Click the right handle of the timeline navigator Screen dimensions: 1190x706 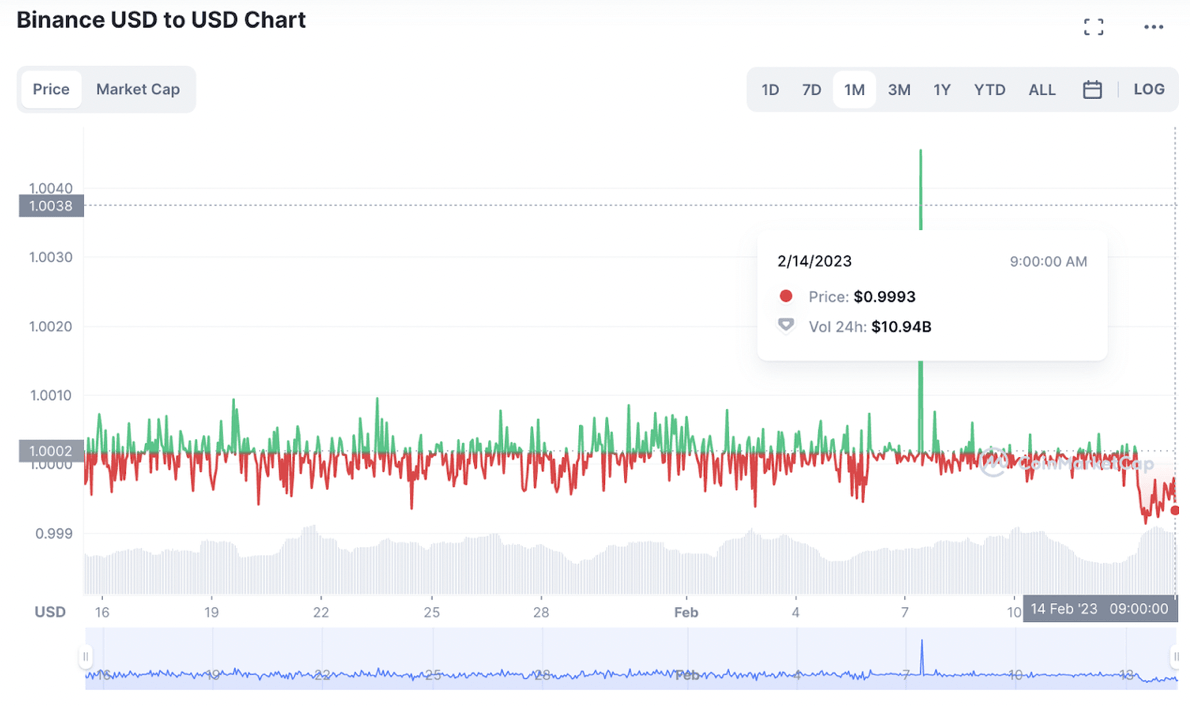coord(1174,657)
